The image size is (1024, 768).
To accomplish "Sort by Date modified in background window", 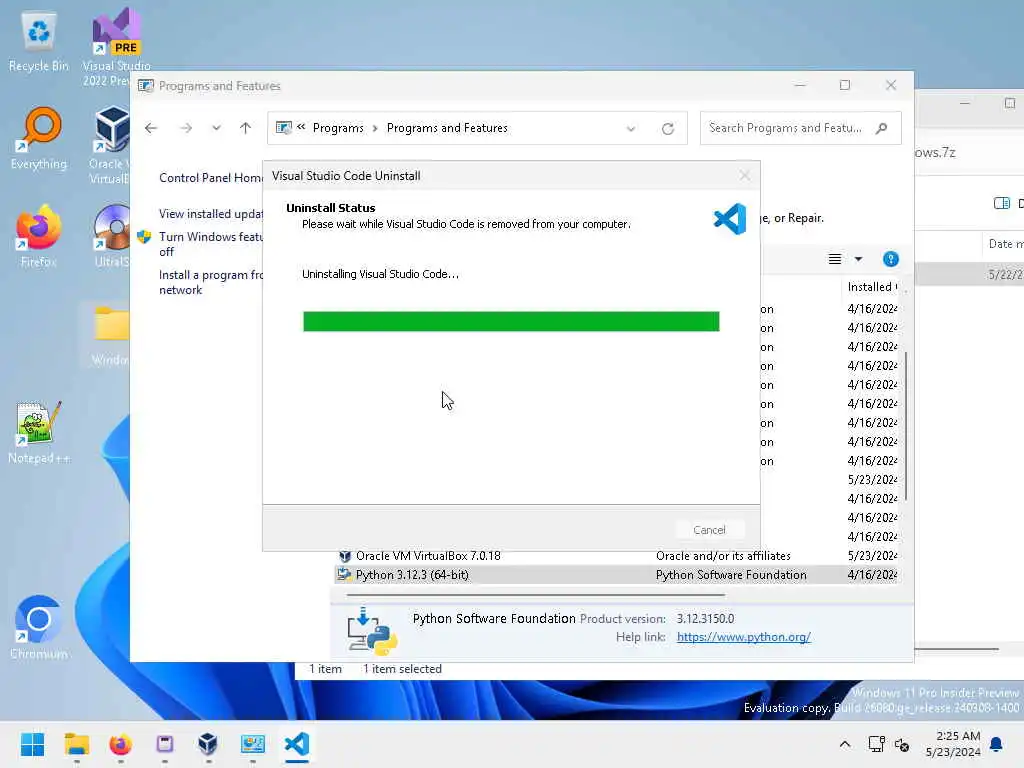I will click(1004, 244).
